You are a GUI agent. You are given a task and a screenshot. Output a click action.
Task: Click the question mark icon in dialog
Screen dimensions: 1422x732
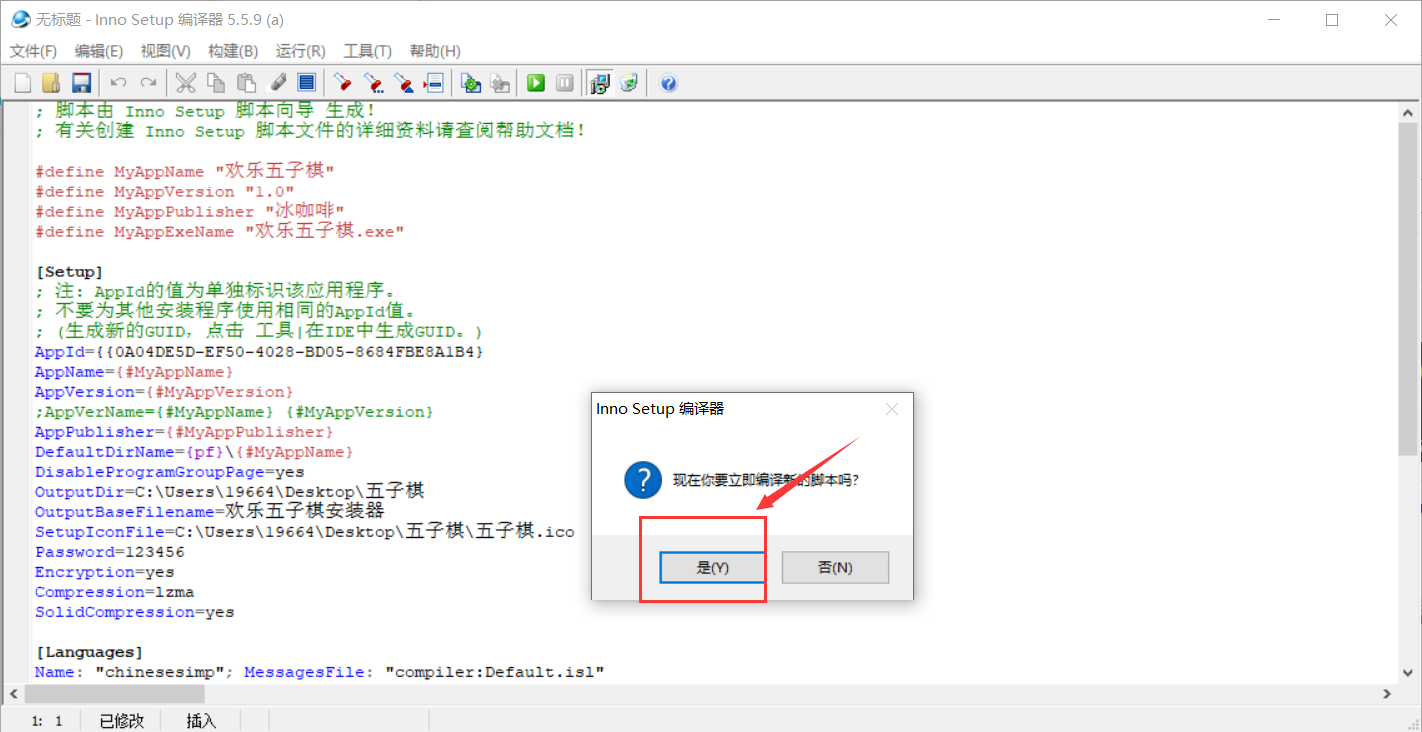643,480
